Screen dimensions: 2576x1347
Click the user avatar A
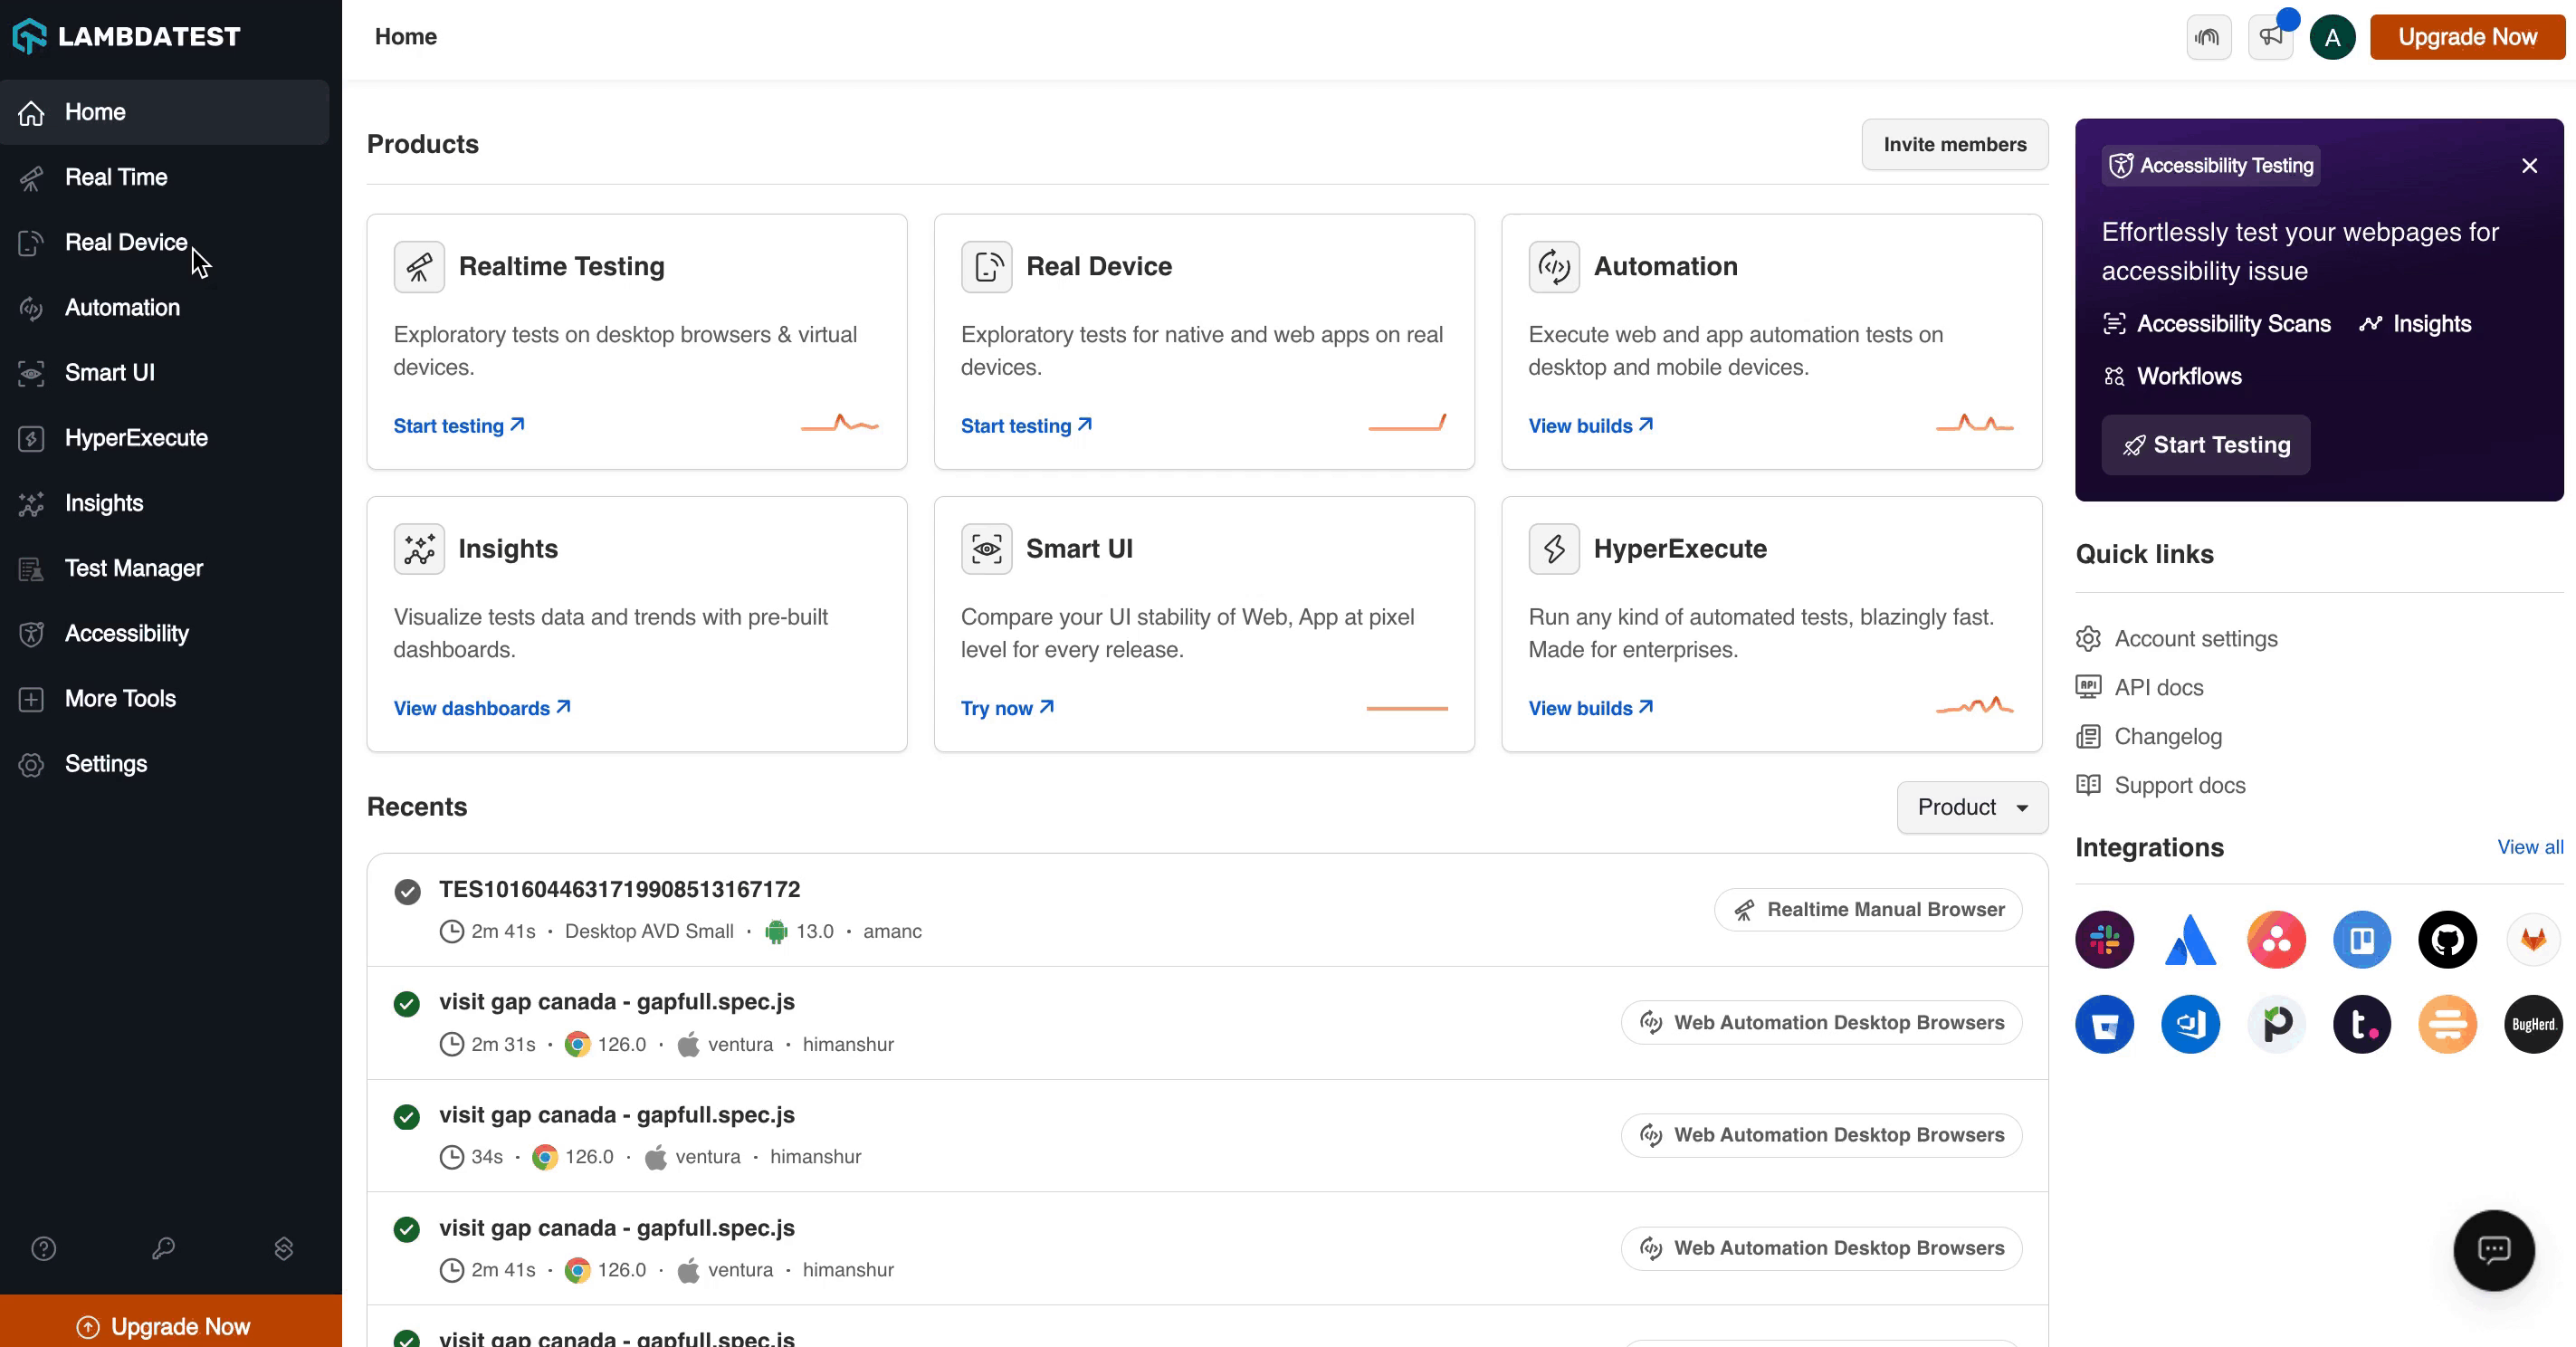pyautogui.click(x=2332, y=37)
